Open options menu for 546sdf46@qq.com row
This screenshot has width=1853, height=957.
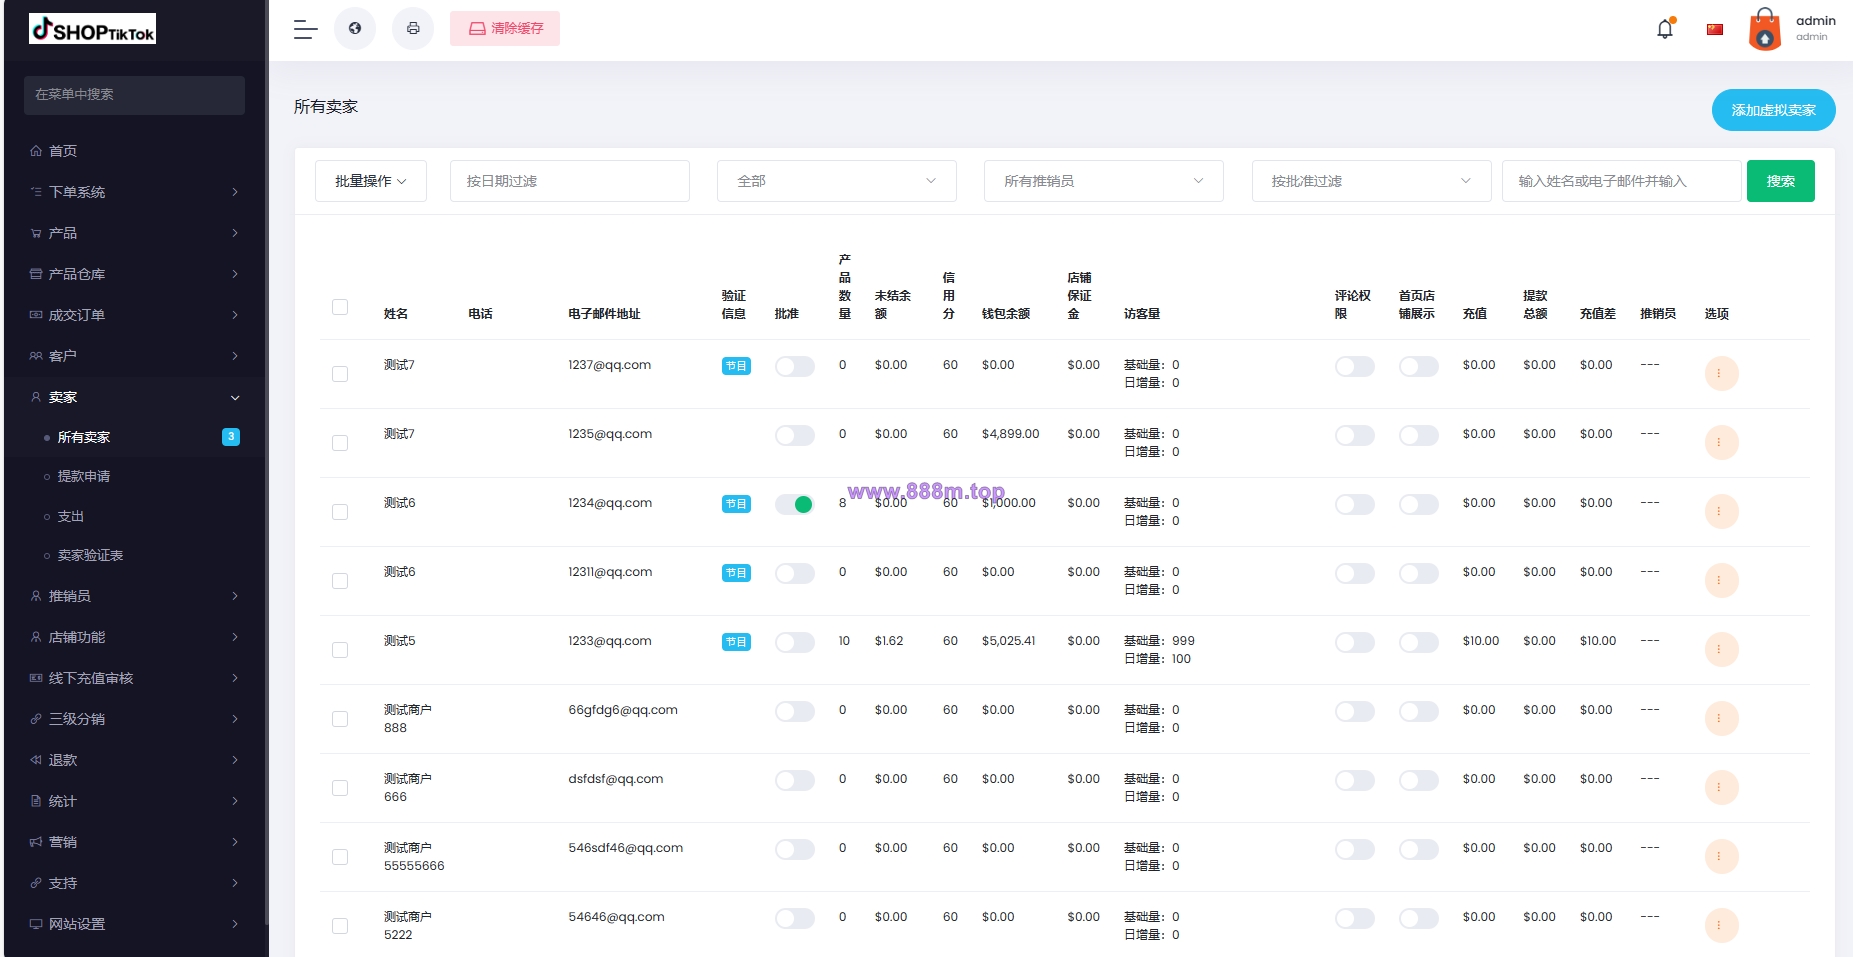tap(1721, 857)
